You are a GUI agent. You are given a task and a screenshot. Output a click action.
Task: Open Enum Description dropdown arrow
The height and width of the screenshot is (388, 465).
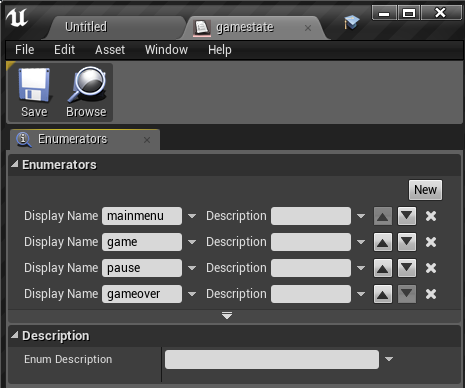tap(389, 359)
